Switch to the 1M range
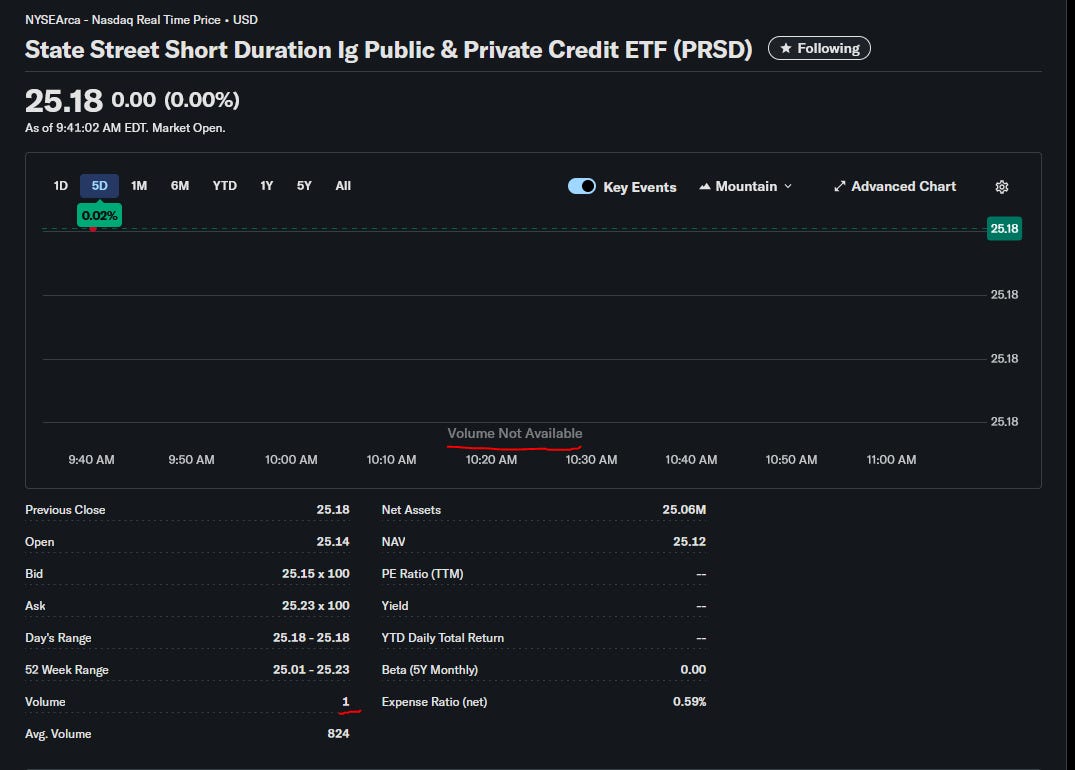Image resolution: width=1075 pixels, height=770 pixels. (x=139, y=186)
